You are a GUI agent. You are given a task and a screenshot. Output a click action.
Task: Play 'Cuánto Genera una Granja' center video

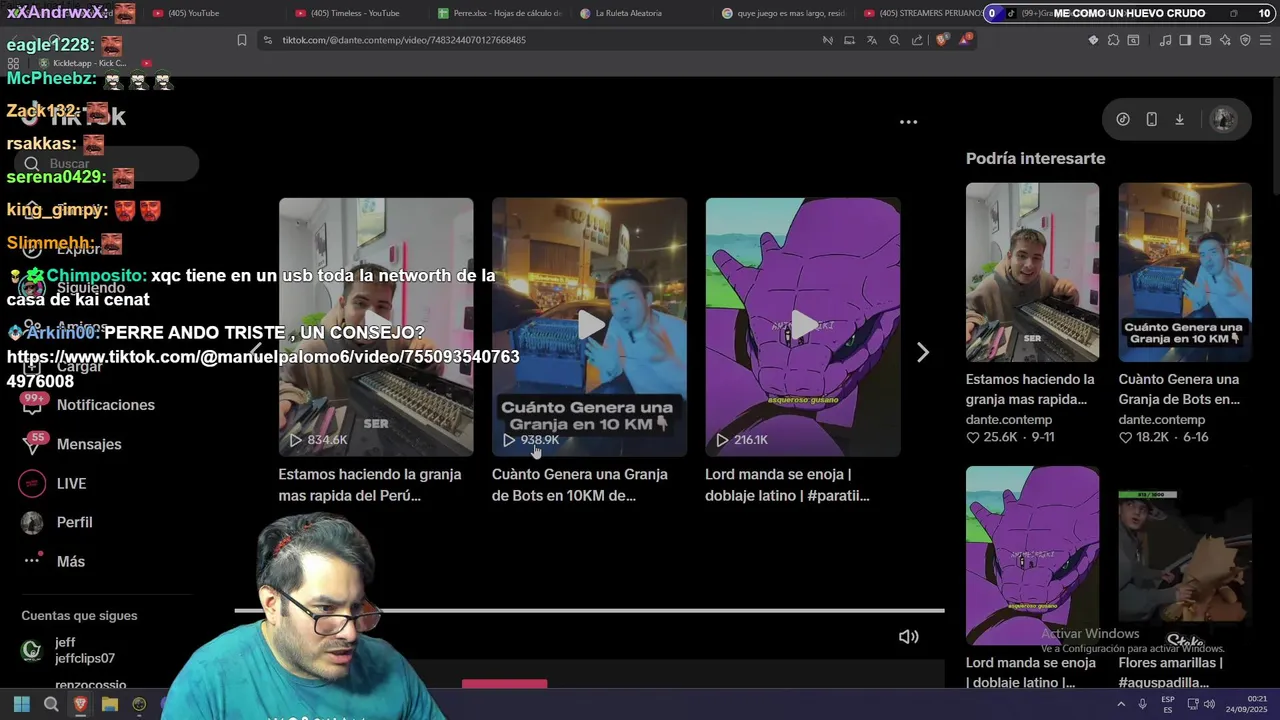[589, 327]
